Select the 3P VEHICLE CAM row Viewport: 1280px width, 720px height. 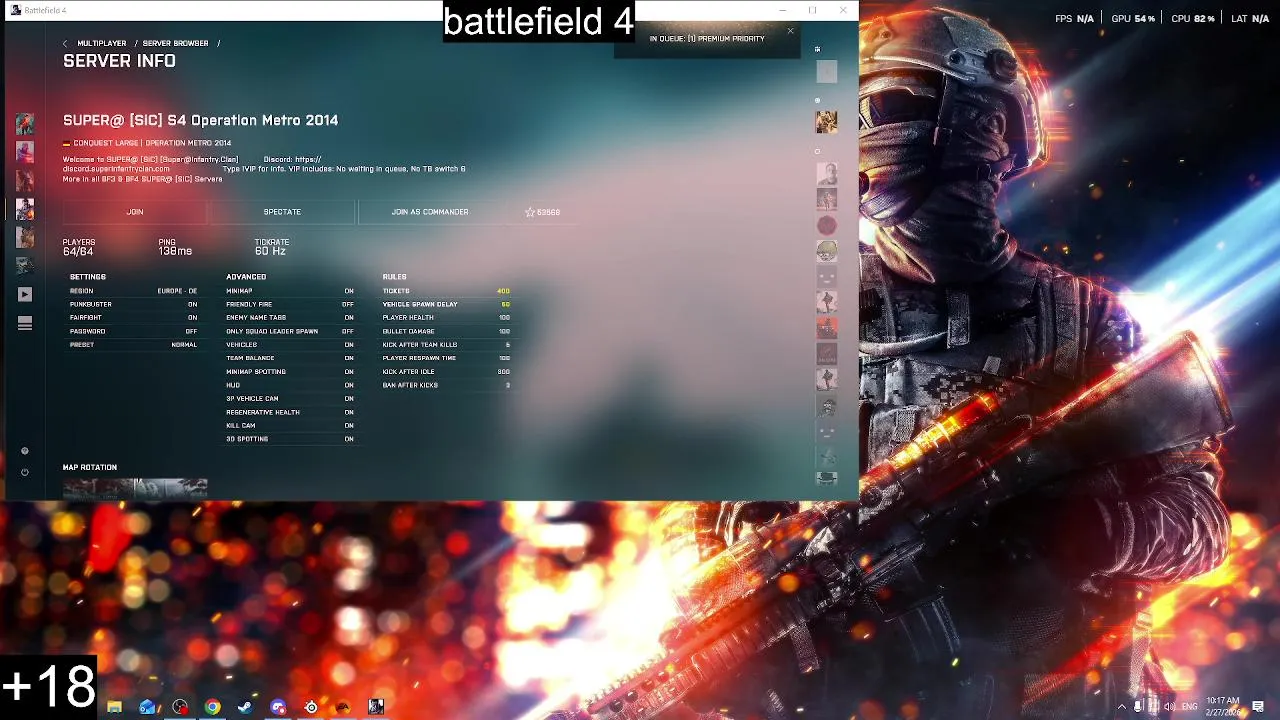pyautogui.click(x=290, y=399)
